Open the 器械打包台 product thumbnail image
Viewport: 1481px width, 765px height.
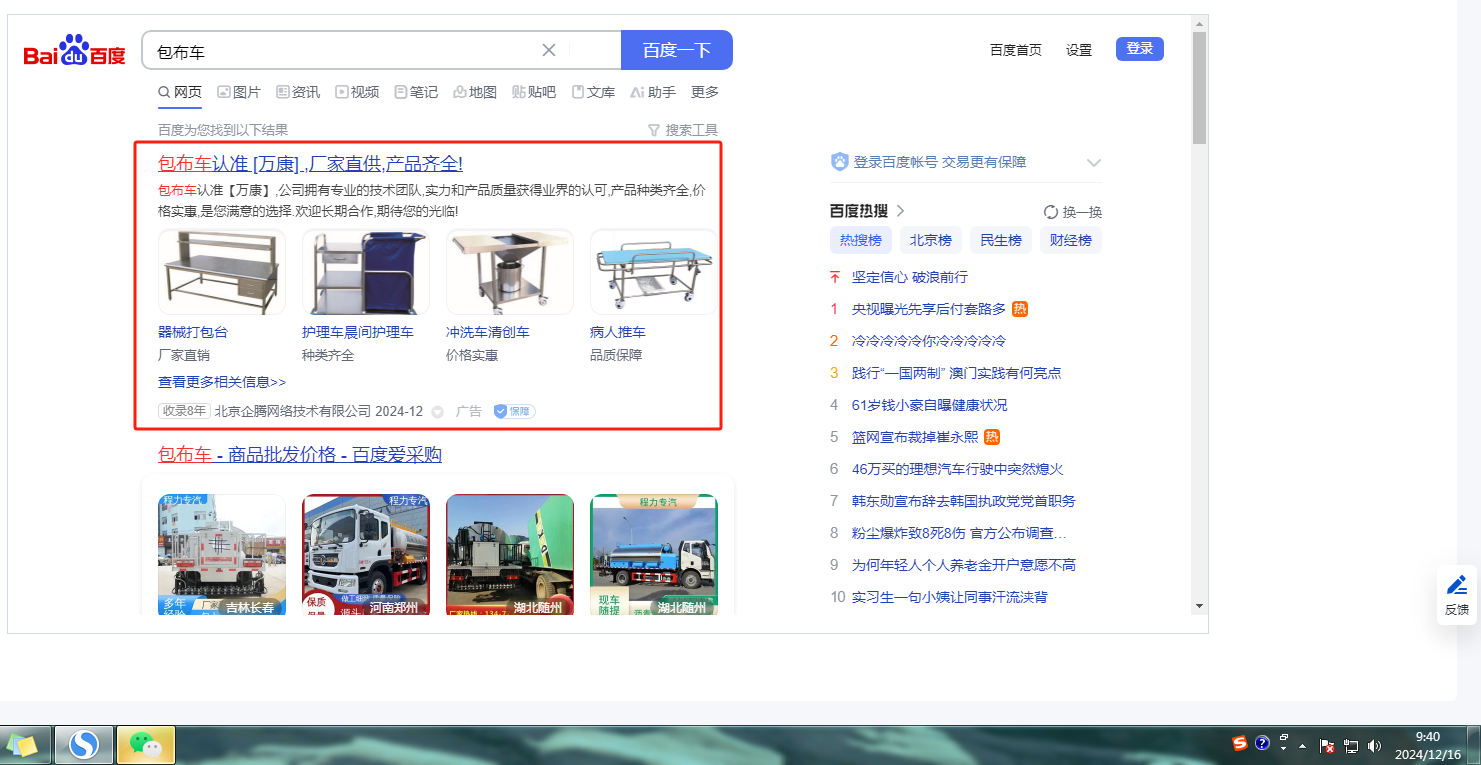tap(222, 272)
